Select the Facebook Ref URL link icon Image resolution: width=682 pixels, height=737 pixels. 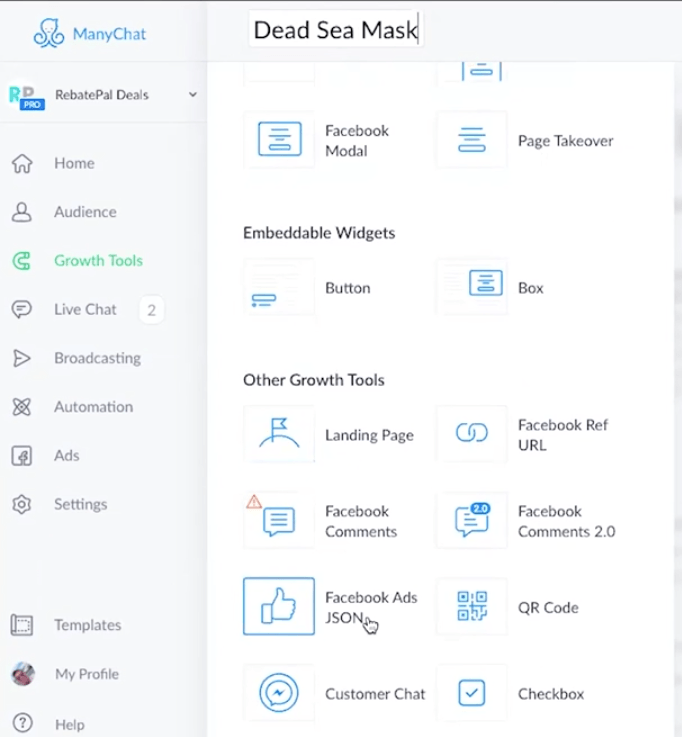tap(471, 433)
